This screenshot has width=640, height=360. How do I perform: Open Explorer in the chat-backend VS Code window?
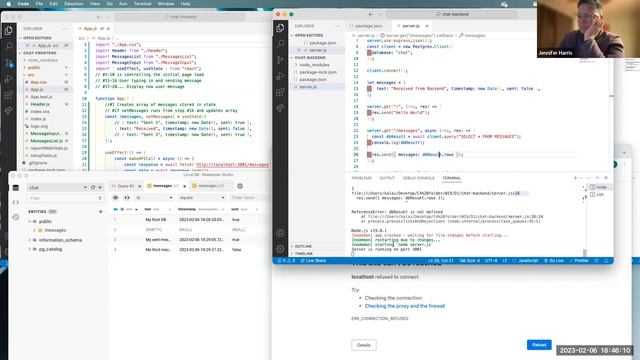tap(280, 28)
